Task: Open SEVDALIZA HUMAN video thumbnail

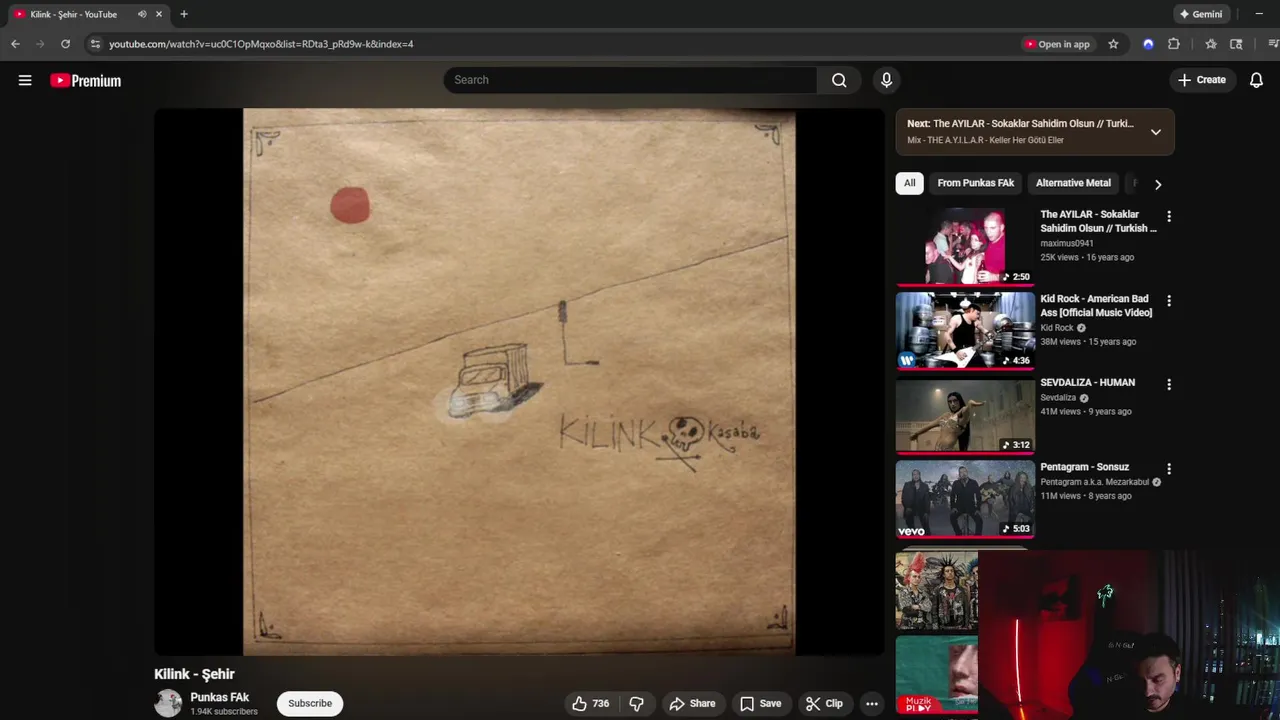Action: tap(965, 414)
